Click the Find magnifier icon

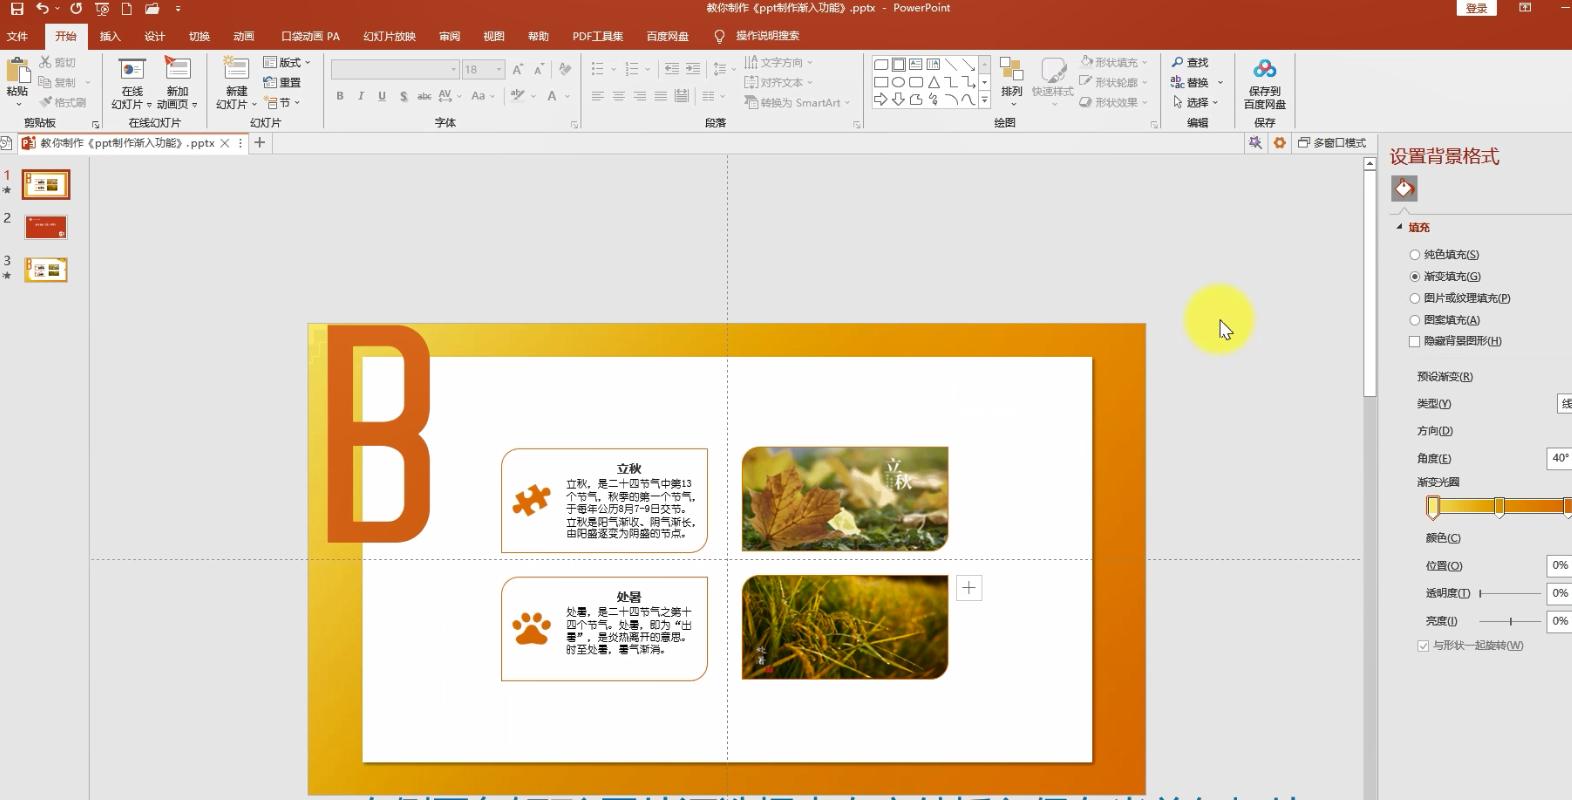(1178, 62)
